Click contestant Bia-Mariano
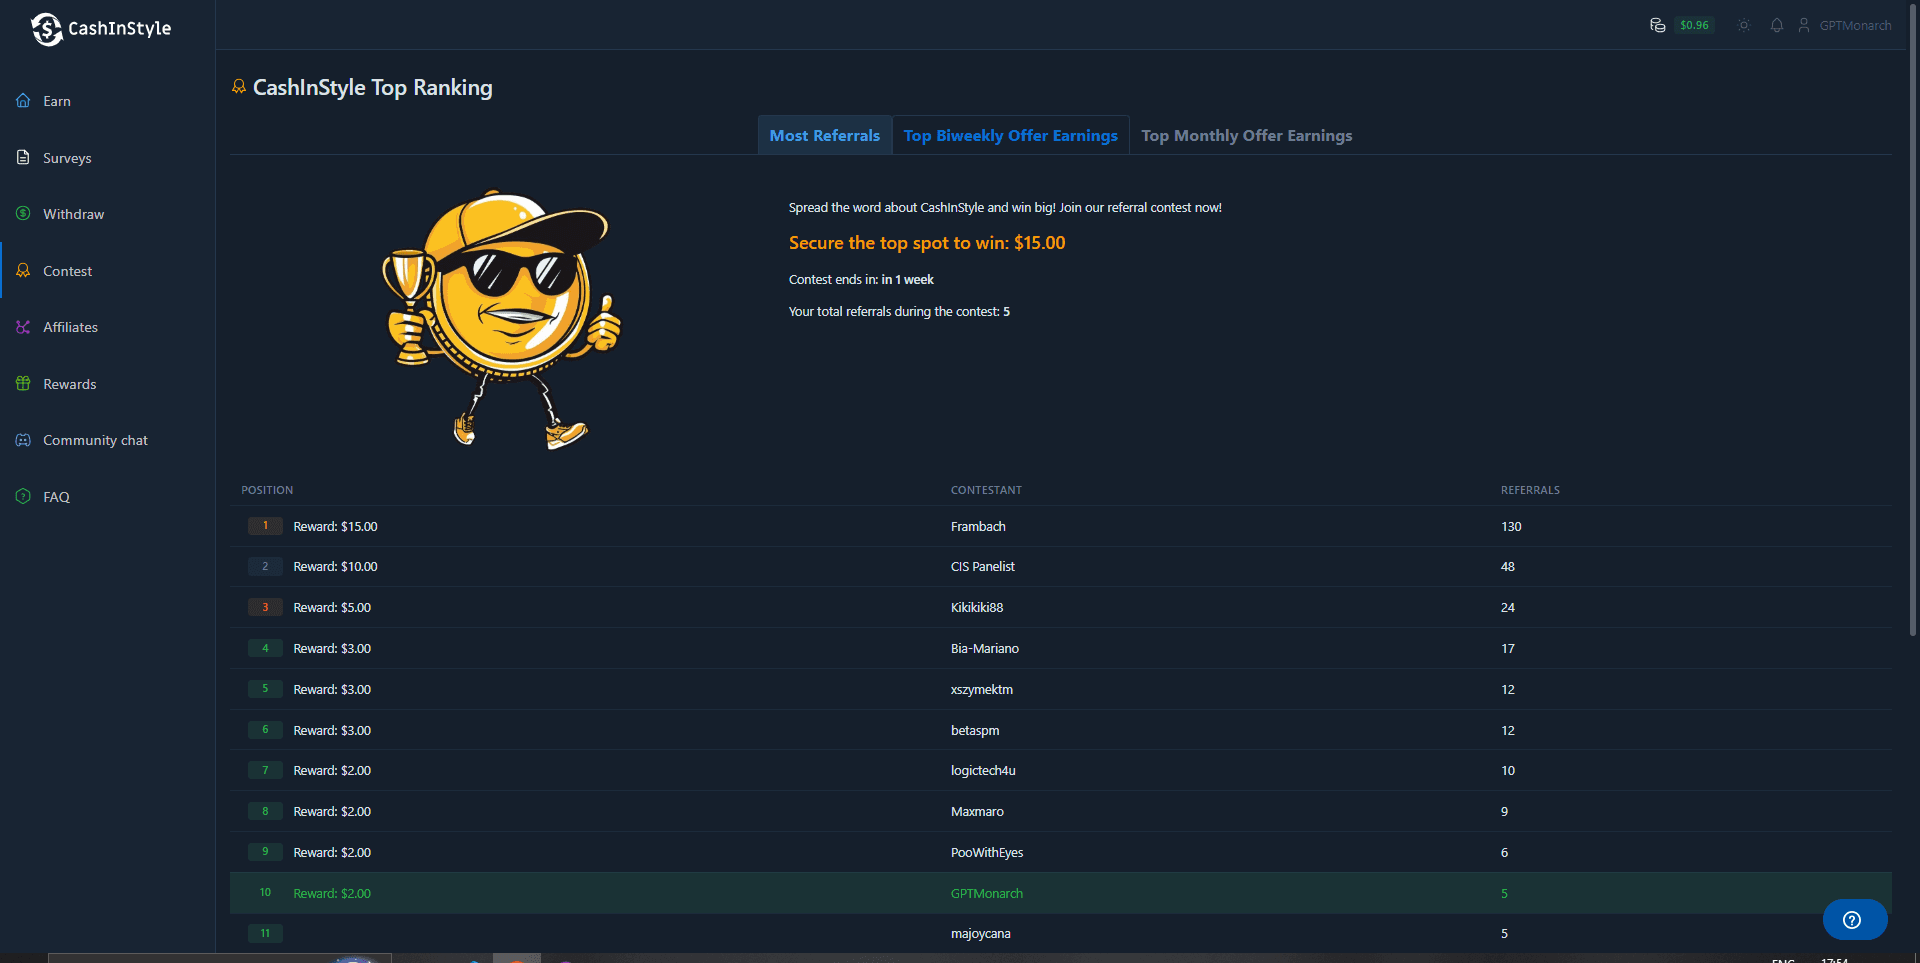This screenshot has height=963, width=1920. [x=985, y=648]
